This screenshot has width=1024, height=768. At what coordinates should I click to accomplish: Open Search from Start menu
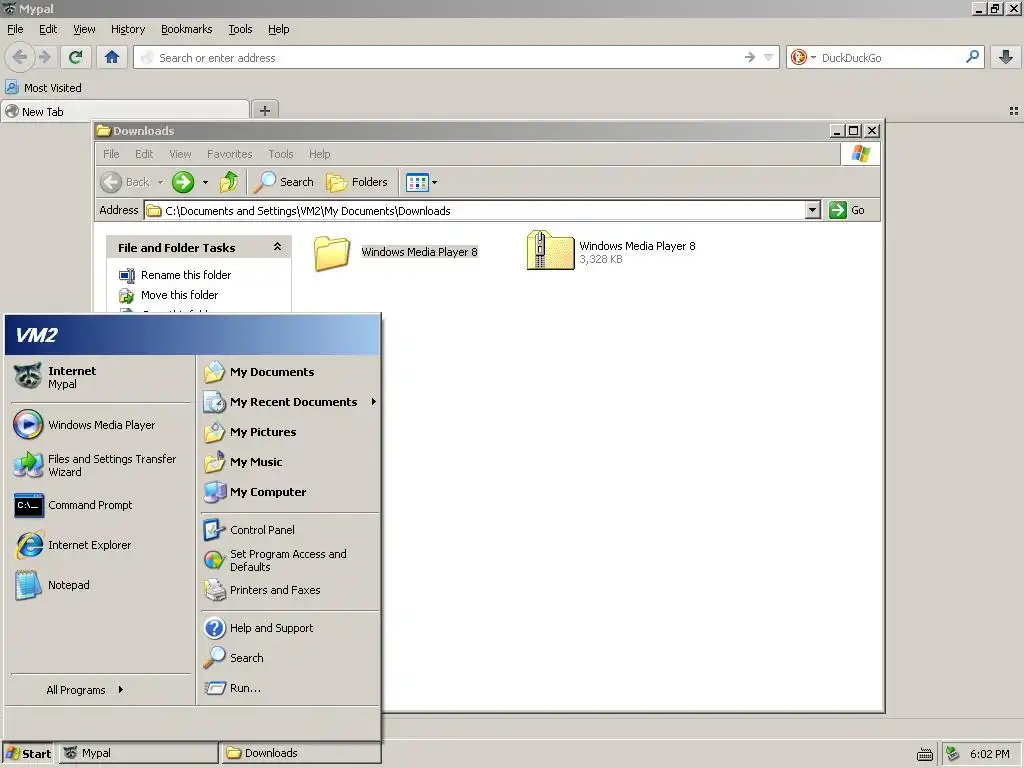[x=289, y=658]
